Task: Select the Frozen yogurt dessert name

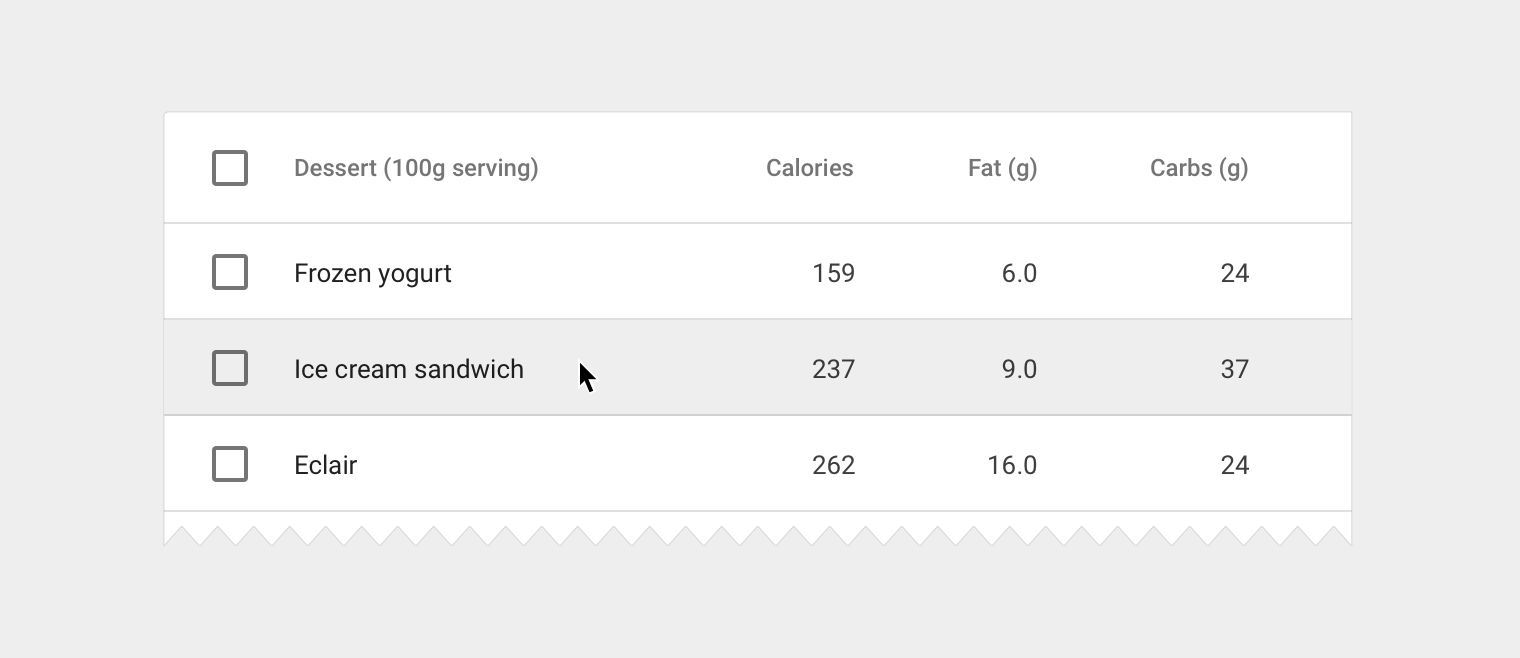Action: [x=373, y=273]
